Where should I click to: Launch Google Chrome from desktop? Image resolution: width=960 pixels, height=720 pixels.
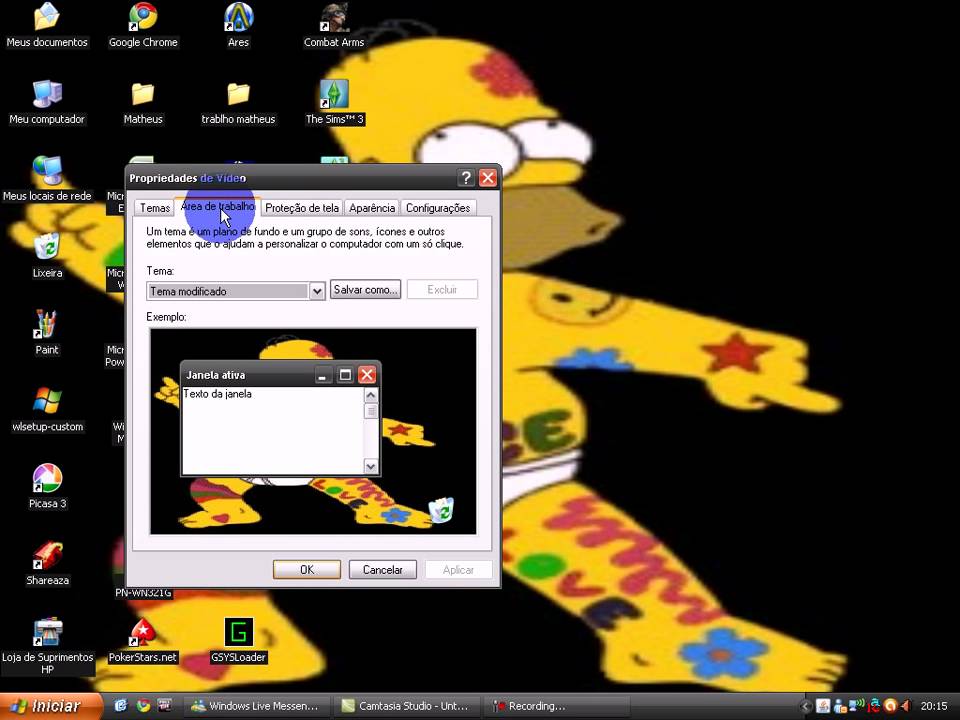click(x=143, y=26)
